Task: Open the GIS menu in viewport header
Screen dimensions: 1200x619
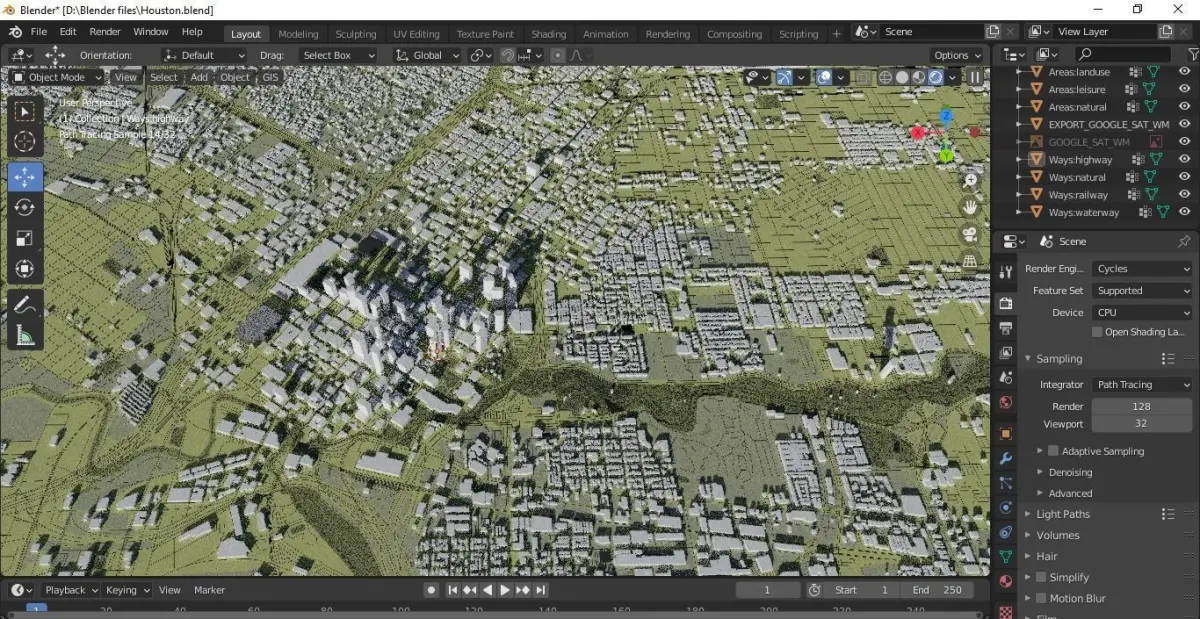Action: 270,77
